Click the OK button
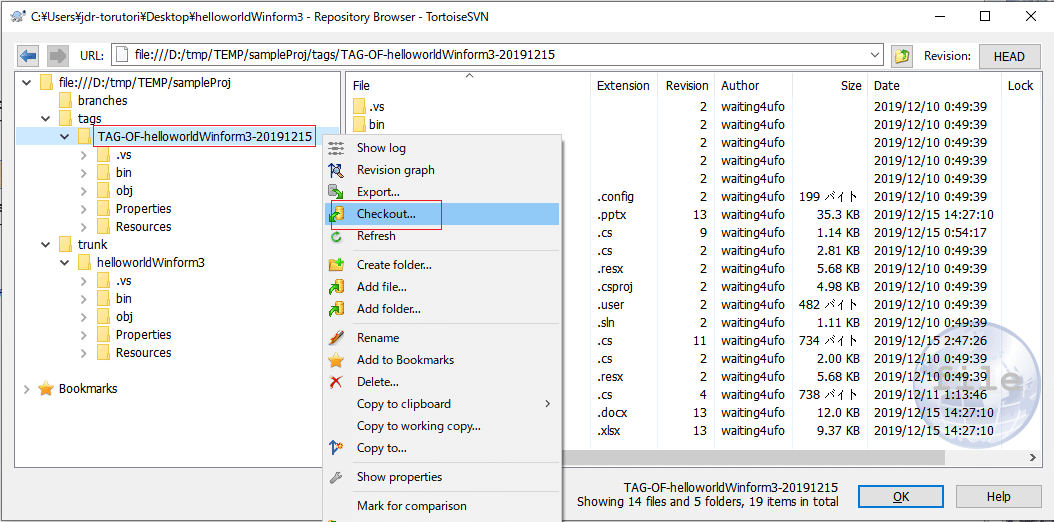Image resolution: width=1054 pixels, height=522 pixels. pyautogui.click(x=901, y=496)
